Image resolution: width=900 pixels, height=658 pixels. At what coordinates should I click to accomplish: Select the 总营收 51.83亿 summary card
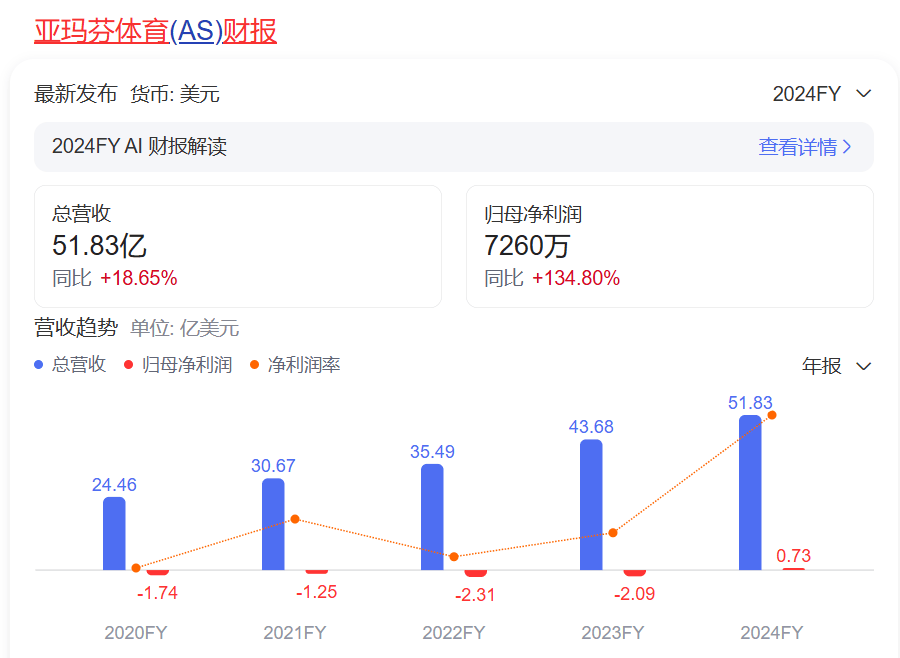[x=237, y=246]
